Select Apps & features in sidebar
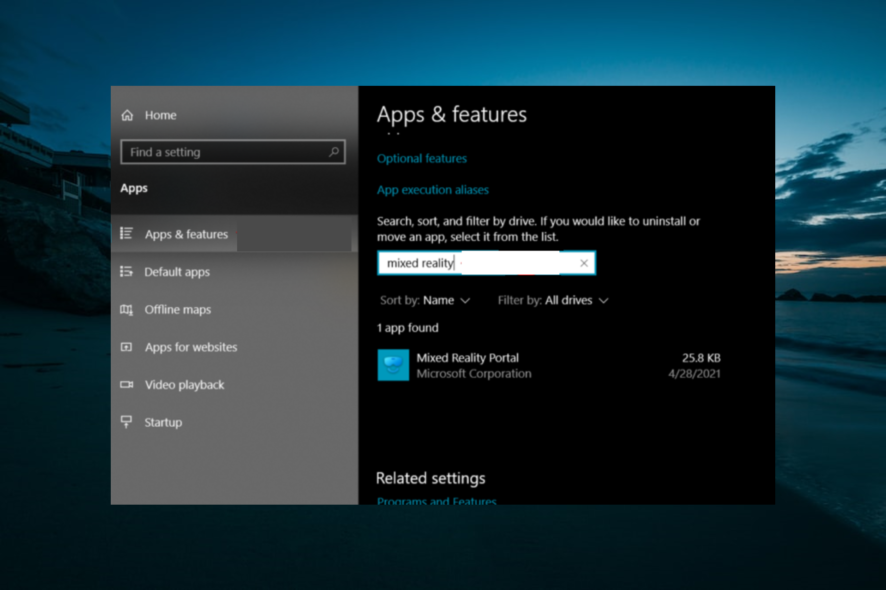Screen dimensions: 886x590 click(x=233, y=233)
